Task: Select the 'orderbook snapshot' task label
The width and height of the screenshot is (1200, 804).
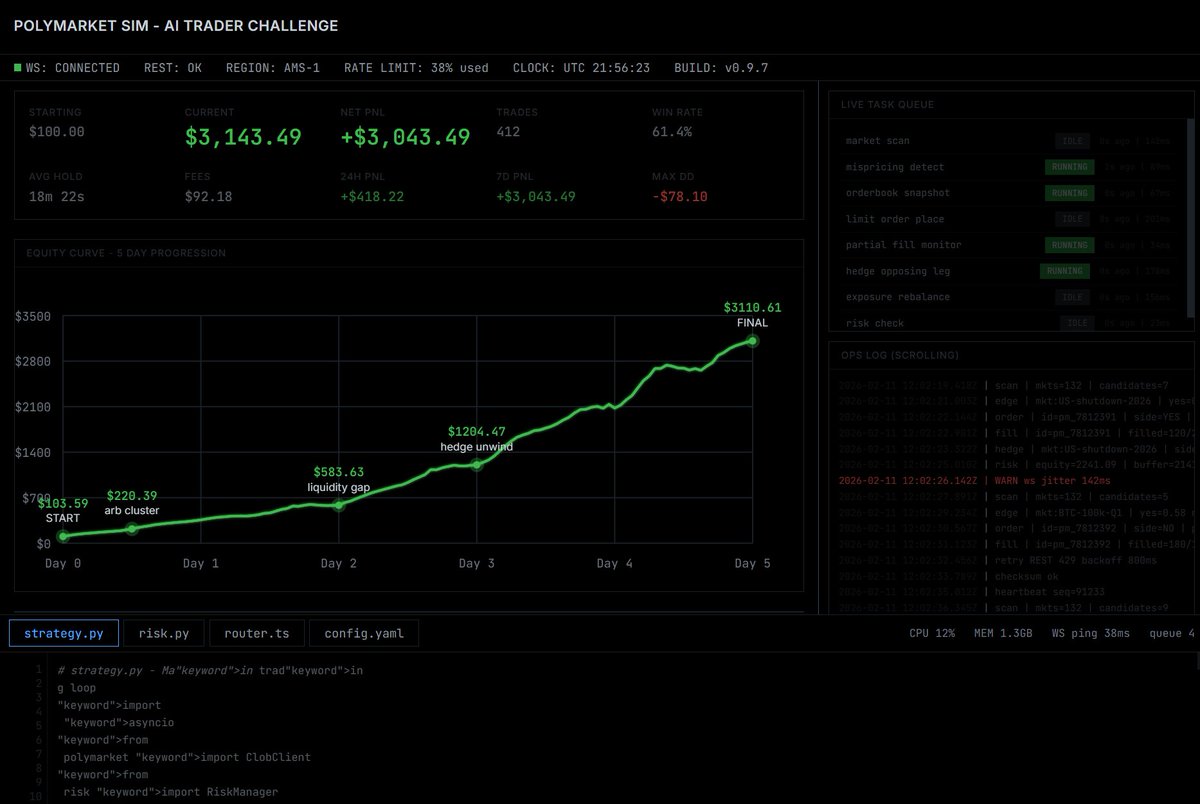Action: [x=898, y=193]
